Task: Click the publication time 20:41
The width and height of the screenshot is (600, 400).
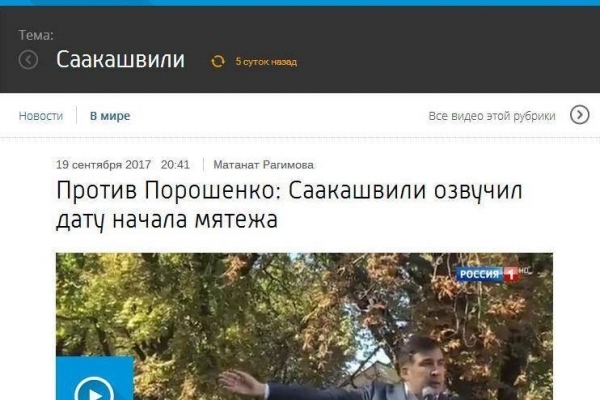Action: (175, 165)
